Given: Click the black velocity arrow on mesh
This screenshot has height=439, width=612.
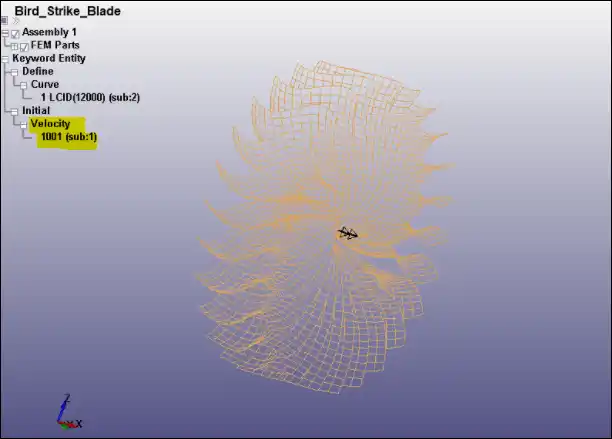Looking at the screenshot, I should coord(347,233).
